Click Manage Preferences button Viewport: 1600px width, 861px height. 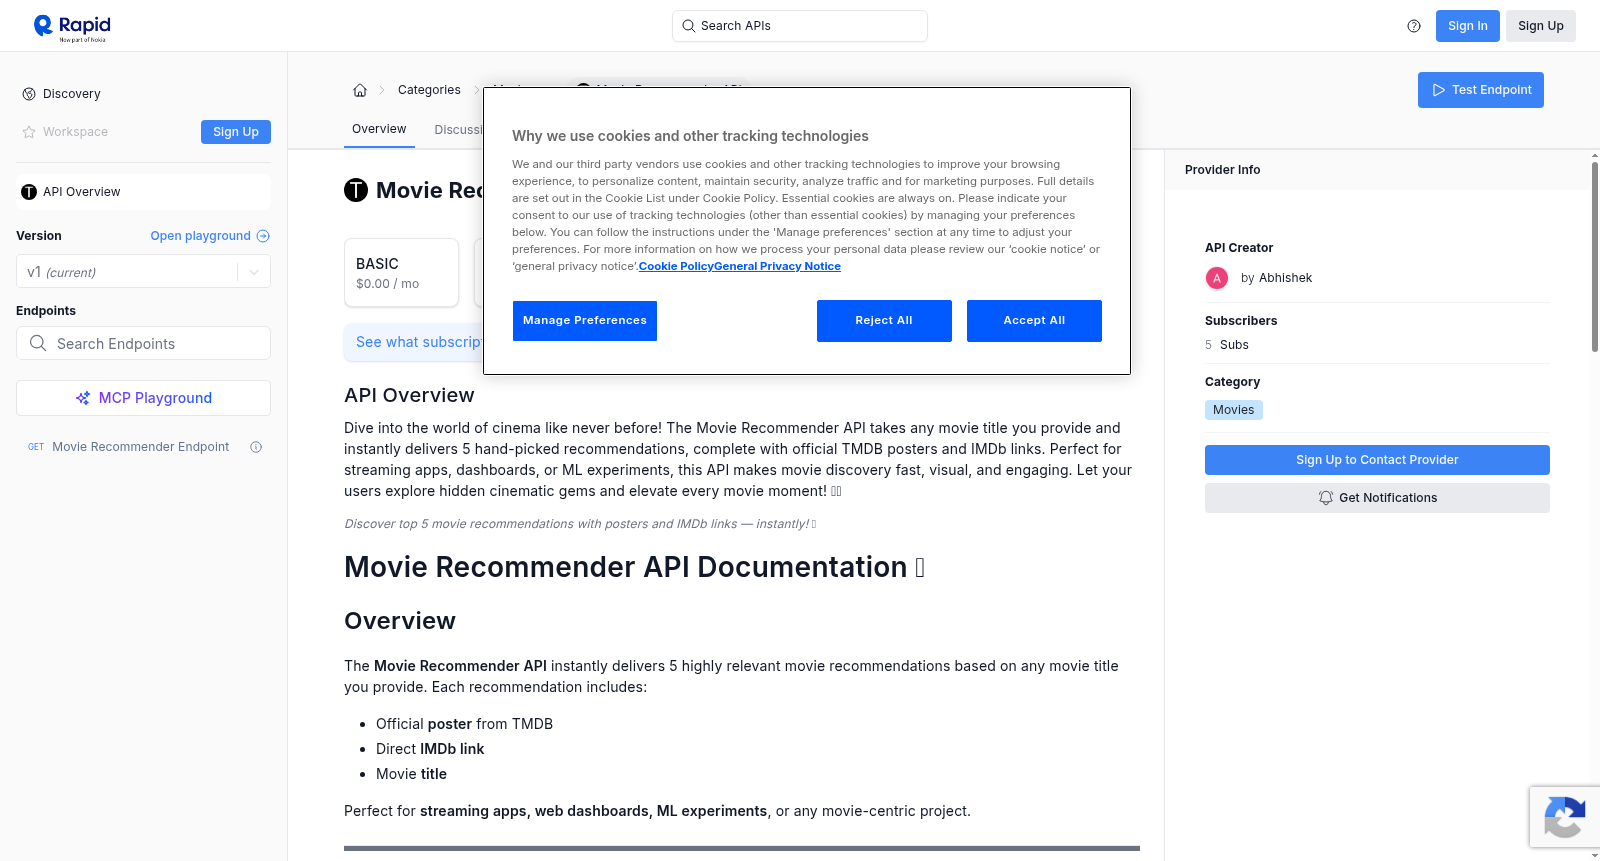(585, 321)
